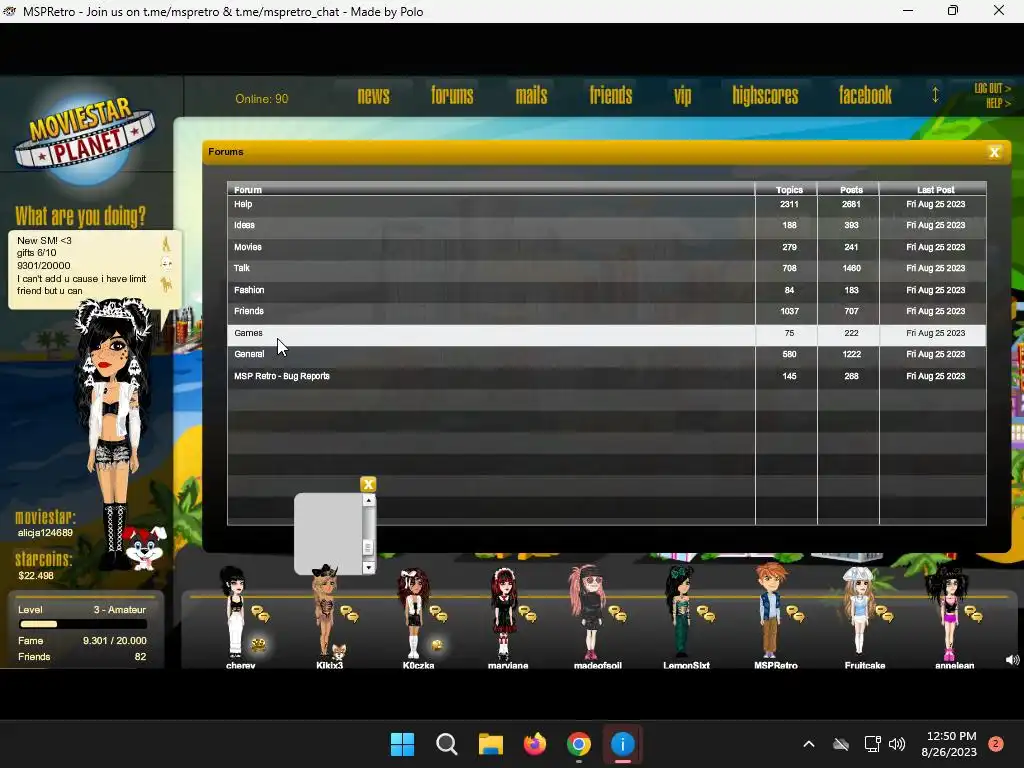Open the Fashion forum row
The image size is (1024, 768).
[606, 290]
